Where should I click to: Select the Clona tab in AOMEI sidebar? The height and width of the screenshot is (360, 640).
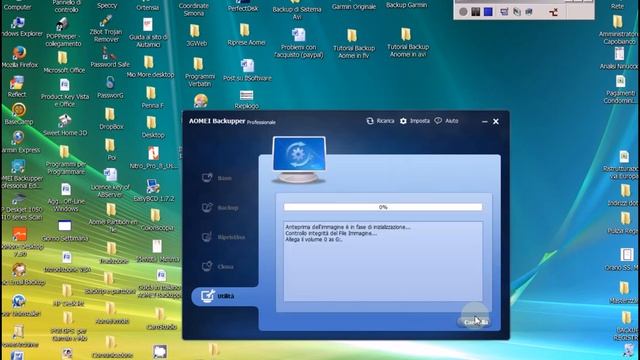(x=218, y=266)
